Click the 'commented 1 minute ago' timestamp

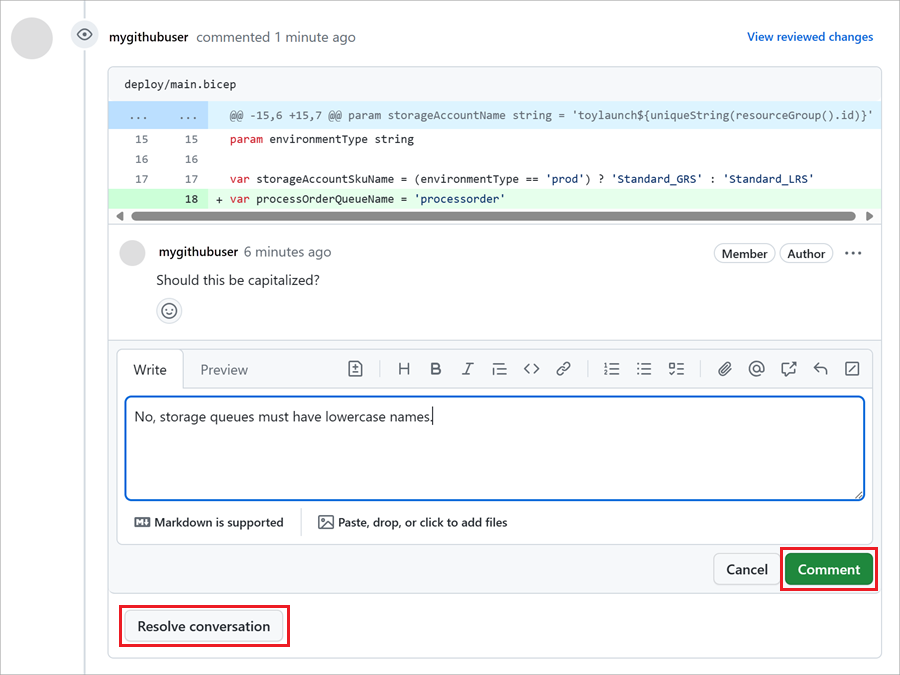[x=276, y=37]
